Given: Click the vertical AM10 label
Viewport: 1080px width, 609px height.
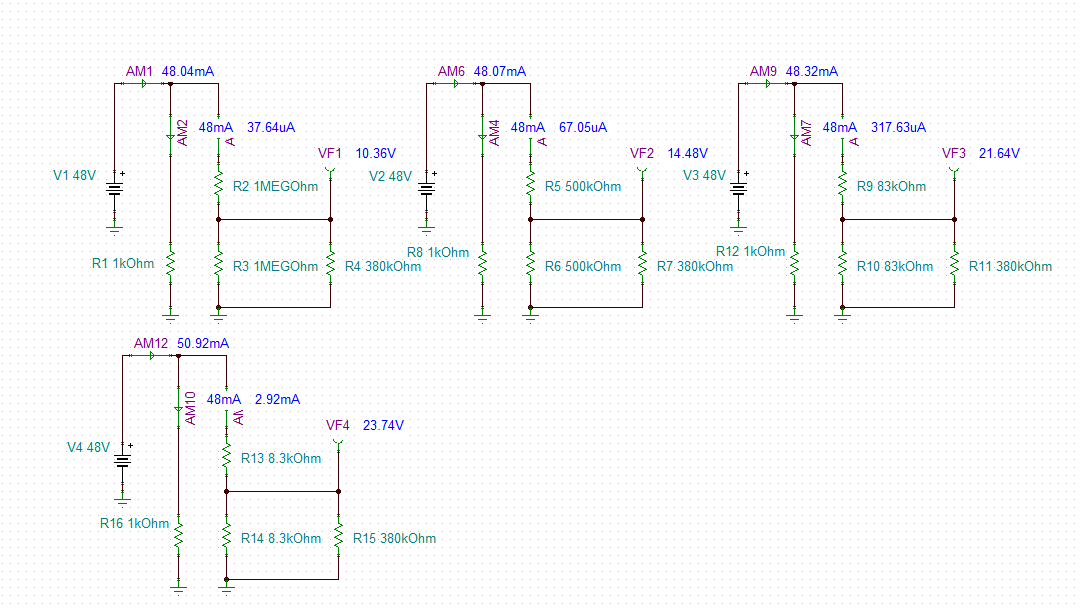Looking at the screenshot, I should 191,409.
